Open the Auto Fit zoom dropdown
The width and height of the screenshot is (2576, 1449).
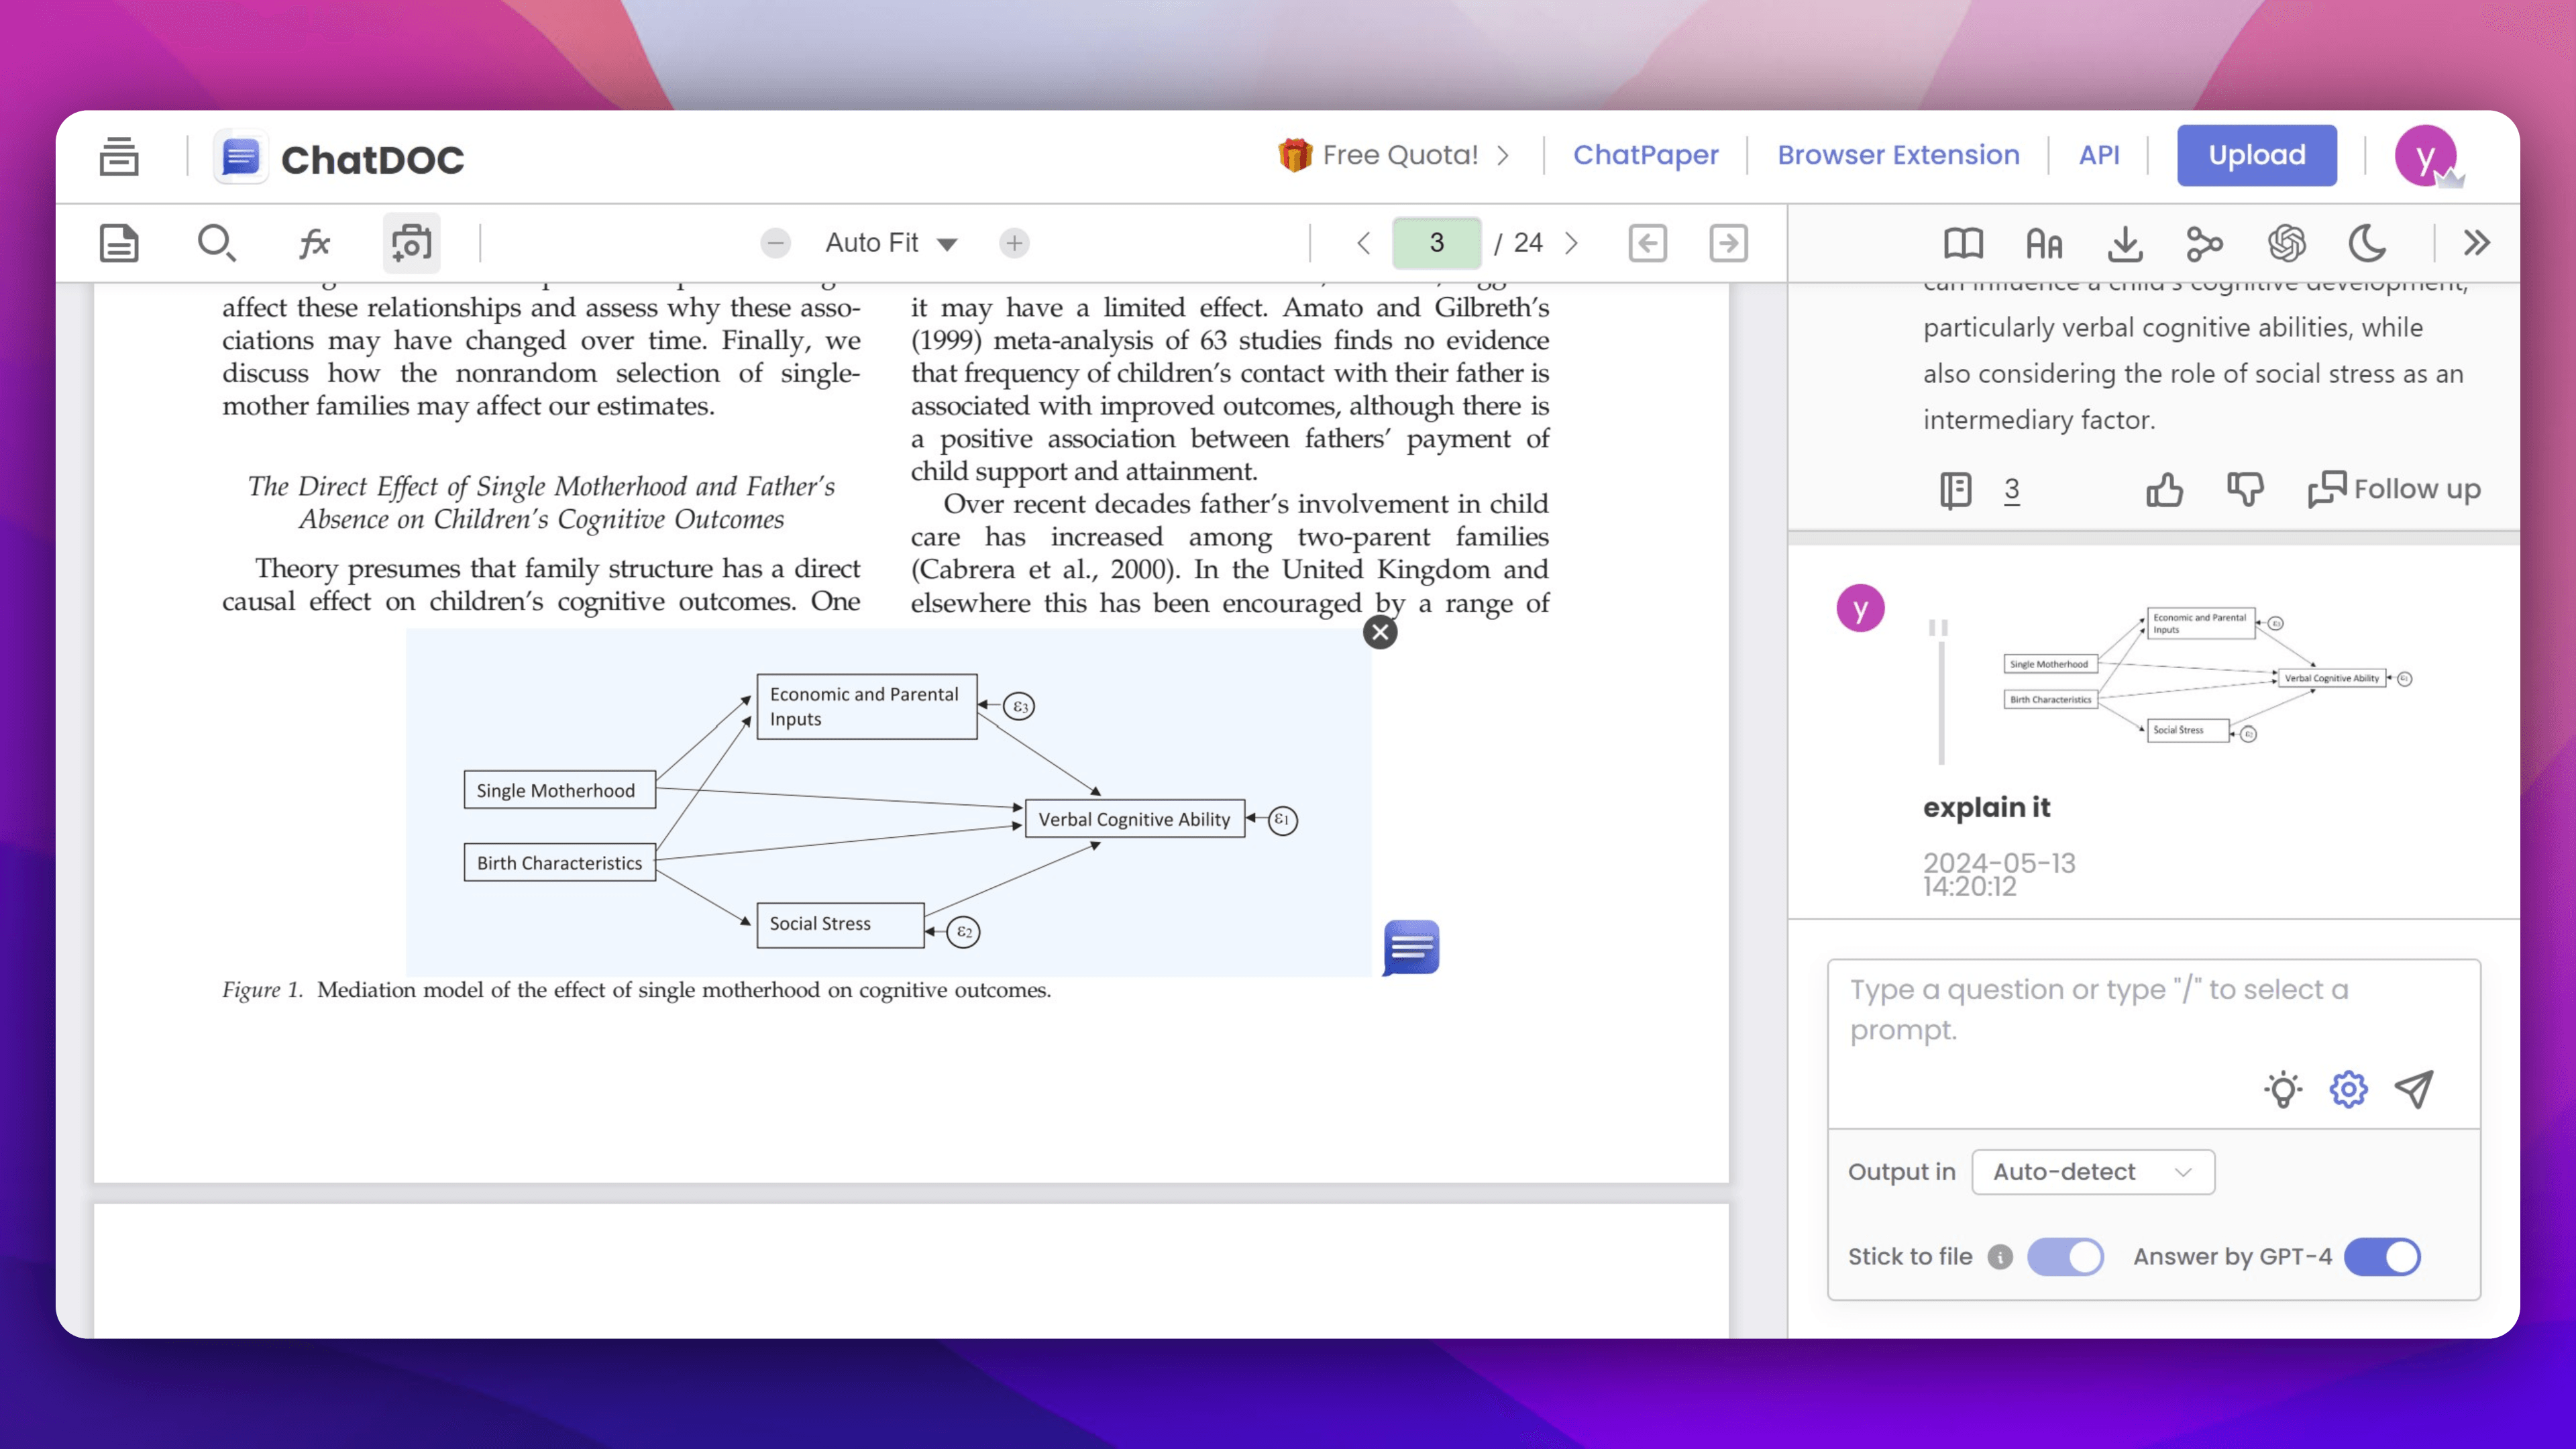coord(890,243)
